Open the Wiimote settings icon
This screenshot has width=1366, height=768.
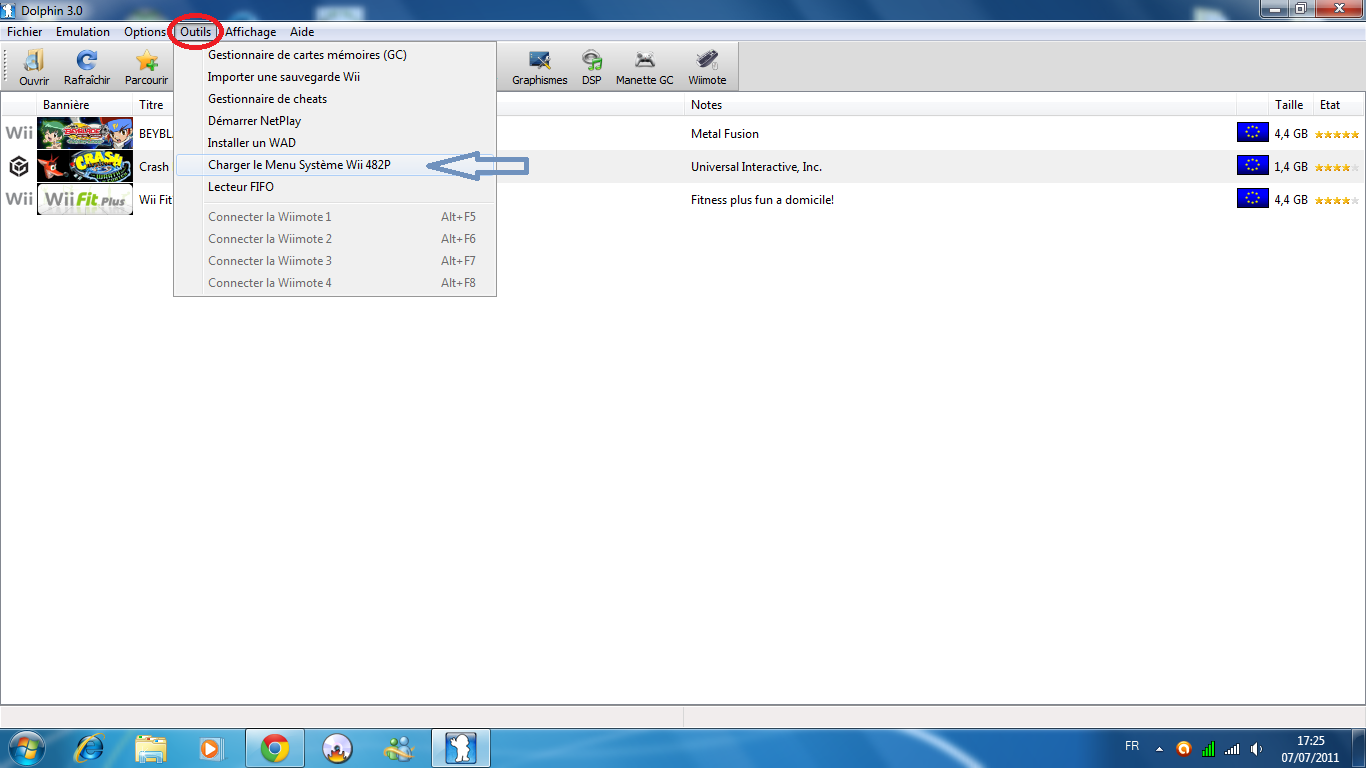pos(707,67)
